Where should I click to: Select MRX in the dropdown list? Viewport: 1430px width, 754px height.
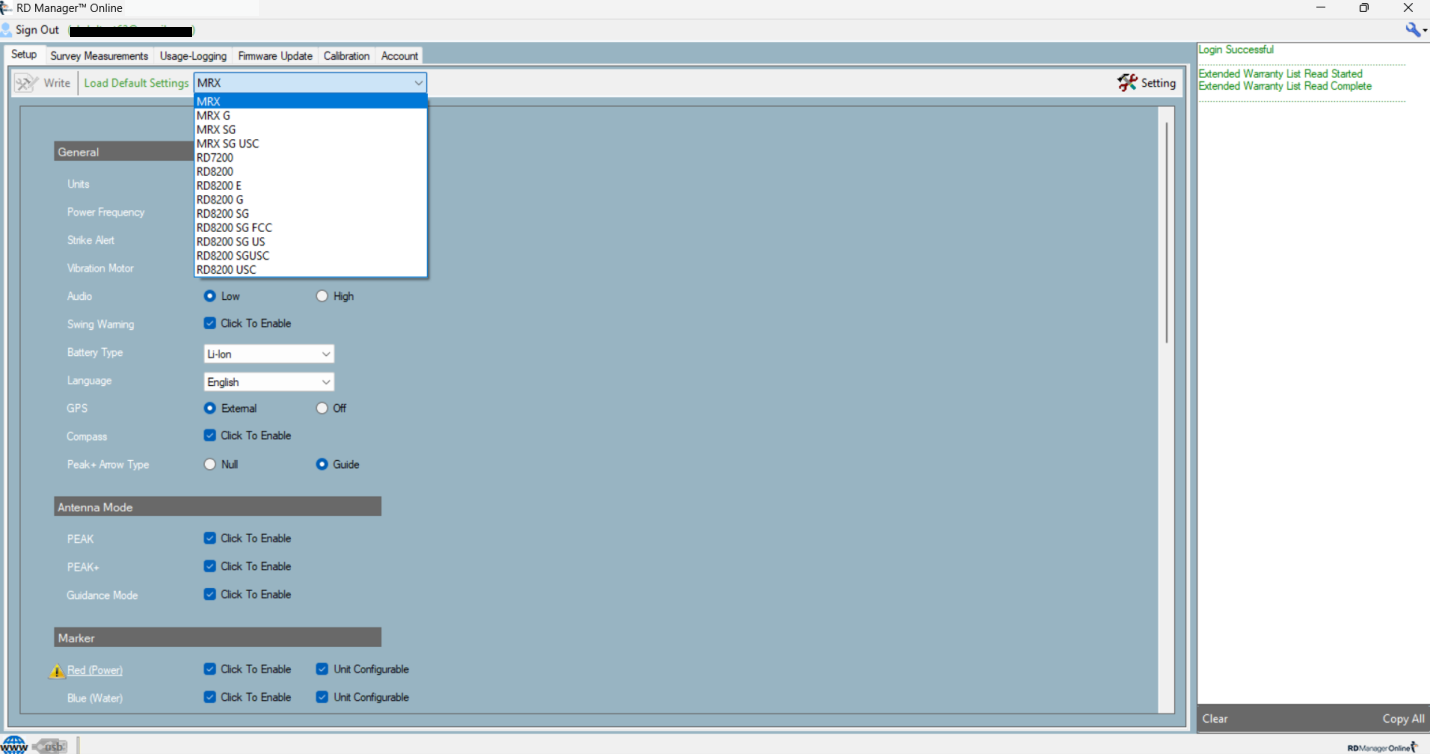(x=311, y=101)
